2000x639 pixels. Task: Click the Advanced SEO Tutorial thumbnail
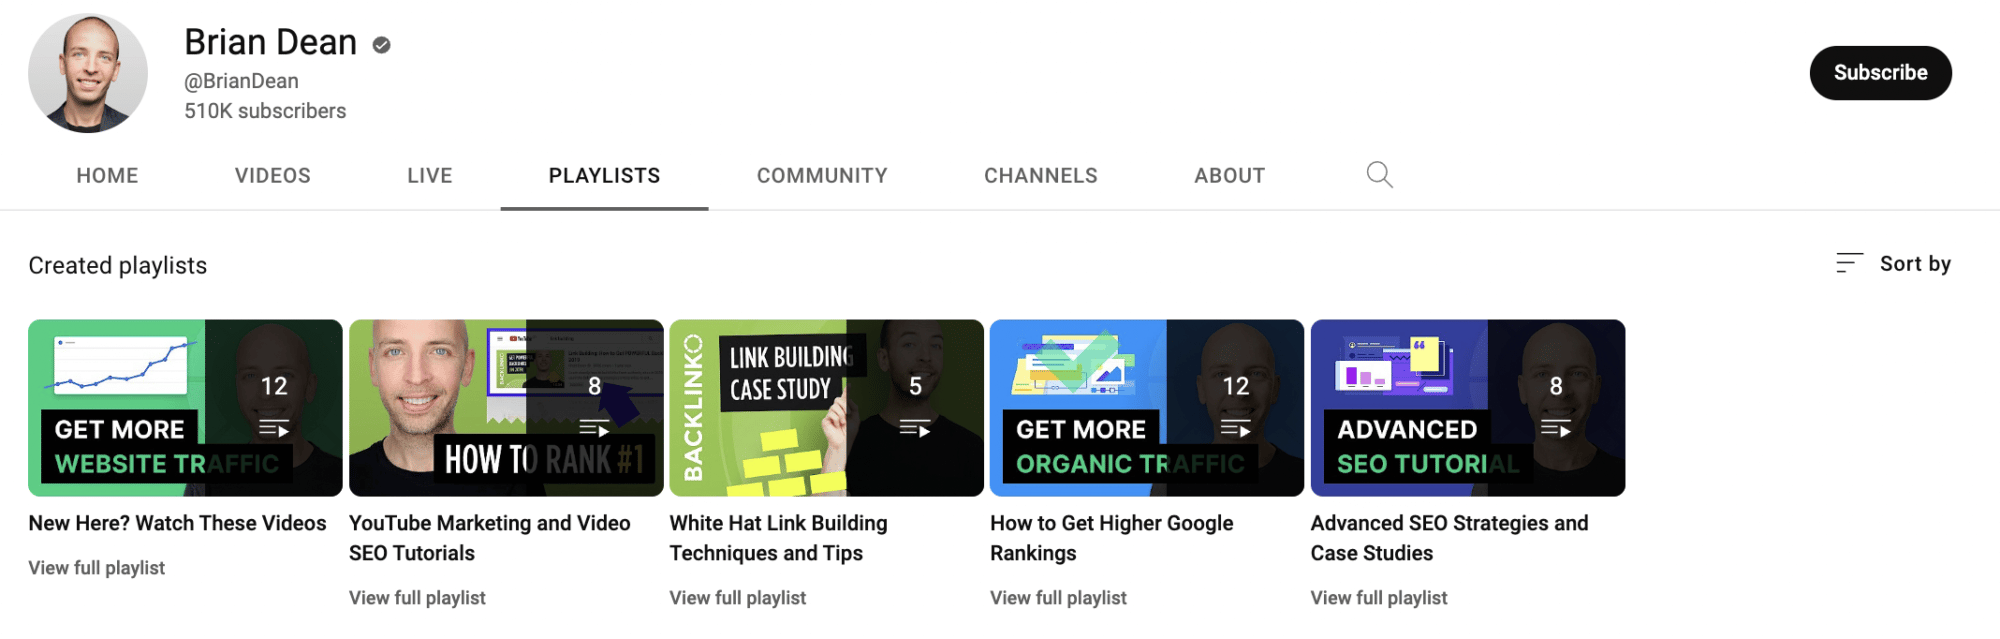pyautogui.click(x=1468, y=408)
